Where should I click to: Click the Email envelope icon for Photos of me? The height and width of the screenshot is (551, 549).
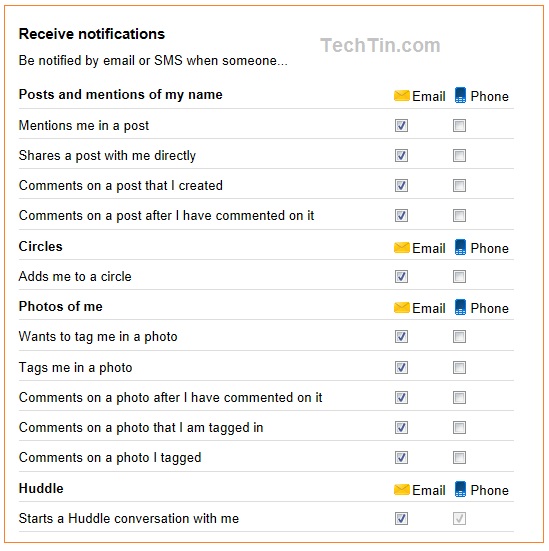click(401, 307)
